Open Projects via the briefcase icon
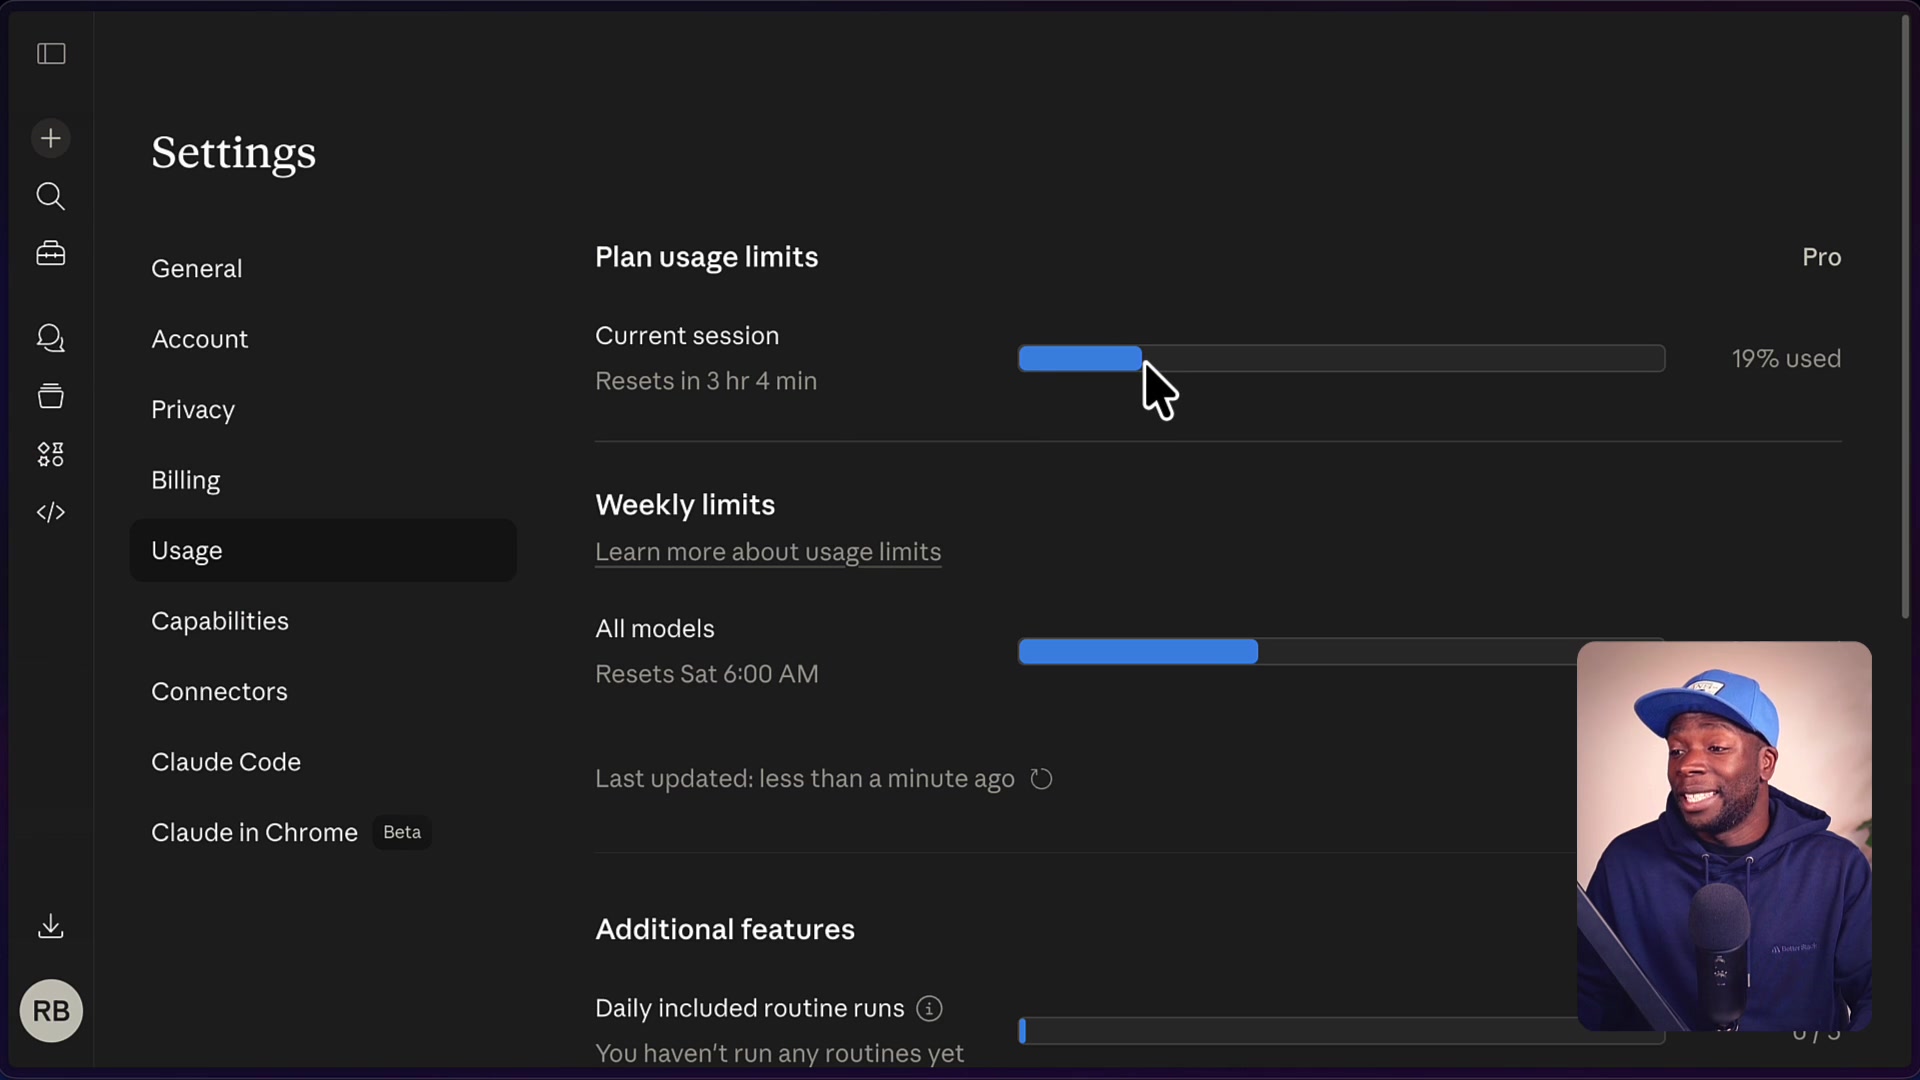This screenshot has height=1080, width=1920. tap(50, 253)
